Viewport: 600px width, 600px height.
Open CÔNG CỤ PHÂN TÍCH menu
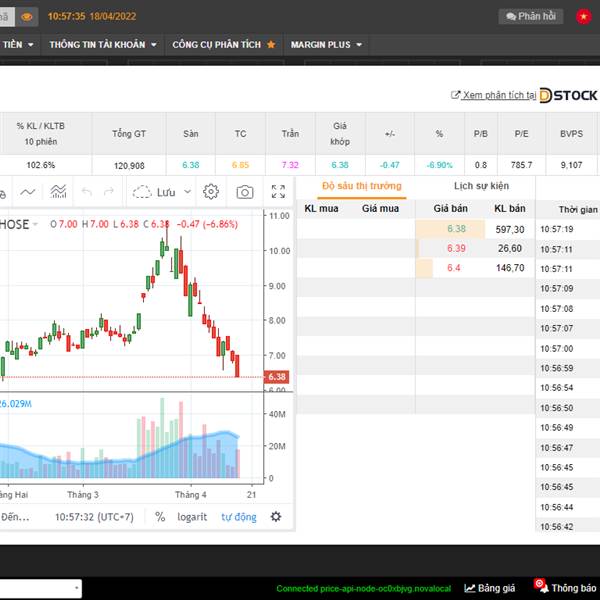coord(217,45)
